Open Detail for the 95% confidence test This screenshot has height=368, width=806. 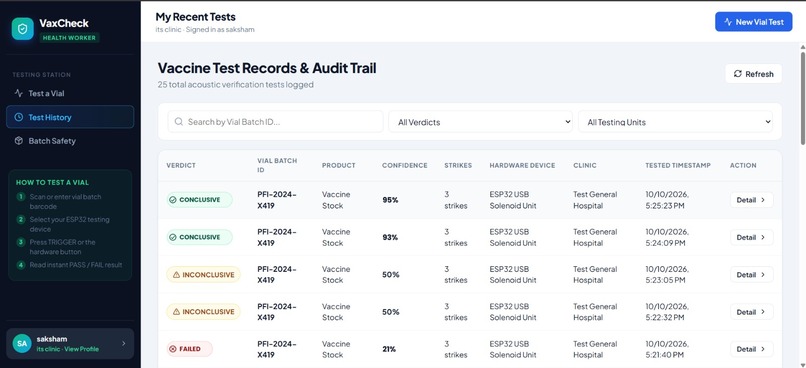(752, 200)
